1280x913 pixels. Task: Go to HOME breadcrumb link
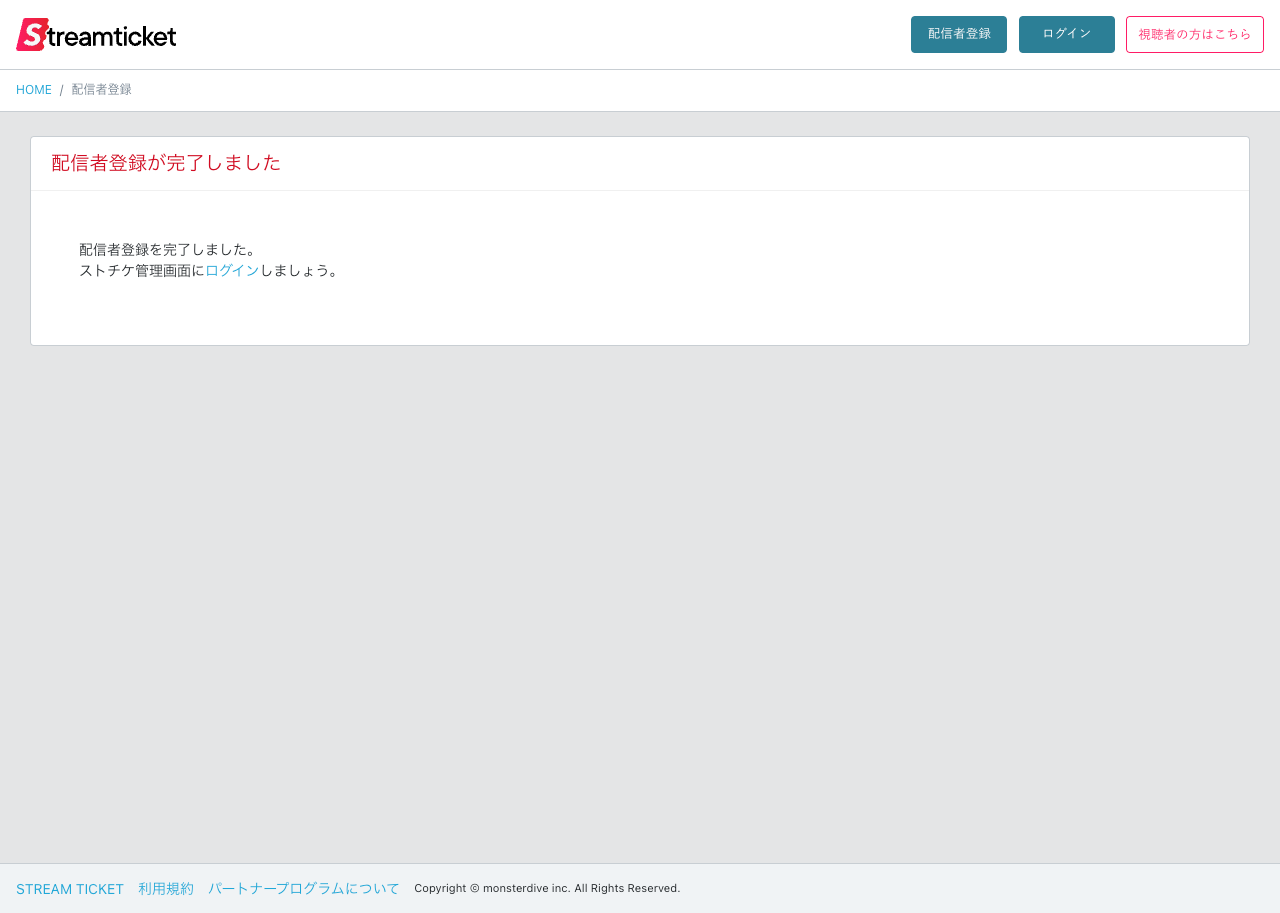click(34, 90)
